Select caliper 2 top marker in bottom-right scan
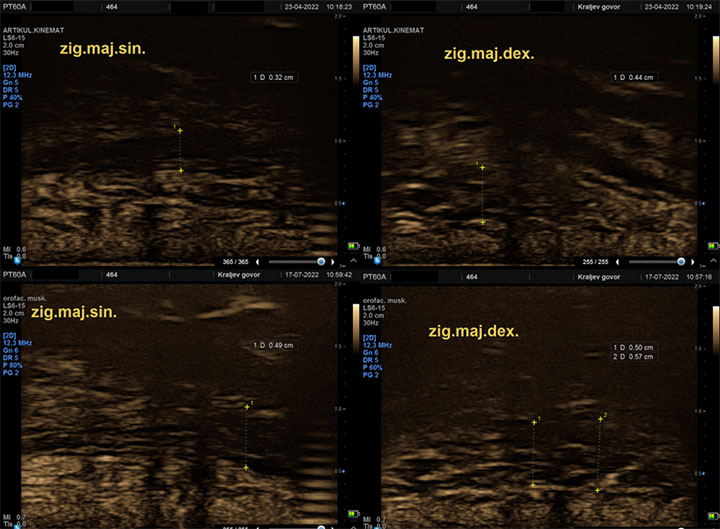Screen dimensions: 720x529 coord(600,418)
